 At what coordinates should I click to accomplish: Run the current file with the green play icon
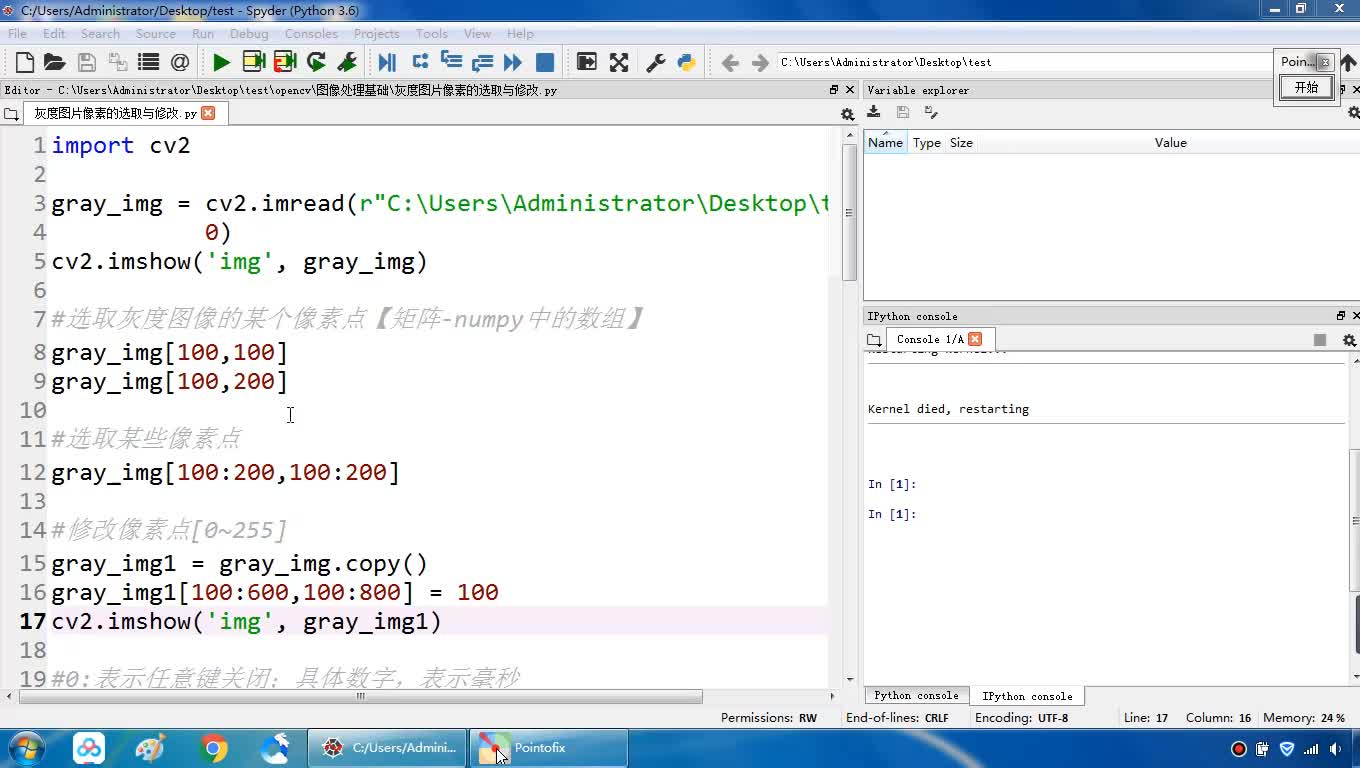pyautogui.click(x=221, y=63)
